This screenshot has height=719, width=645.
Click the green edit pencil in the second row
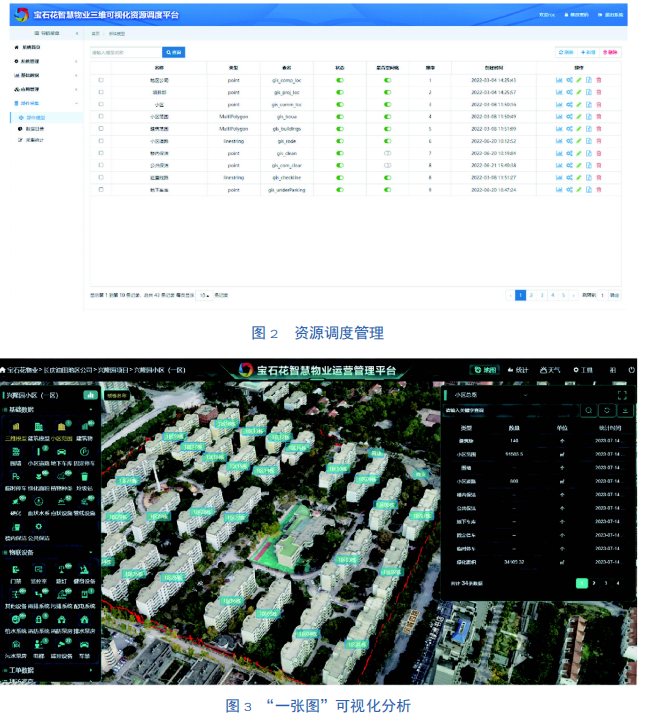579,92
